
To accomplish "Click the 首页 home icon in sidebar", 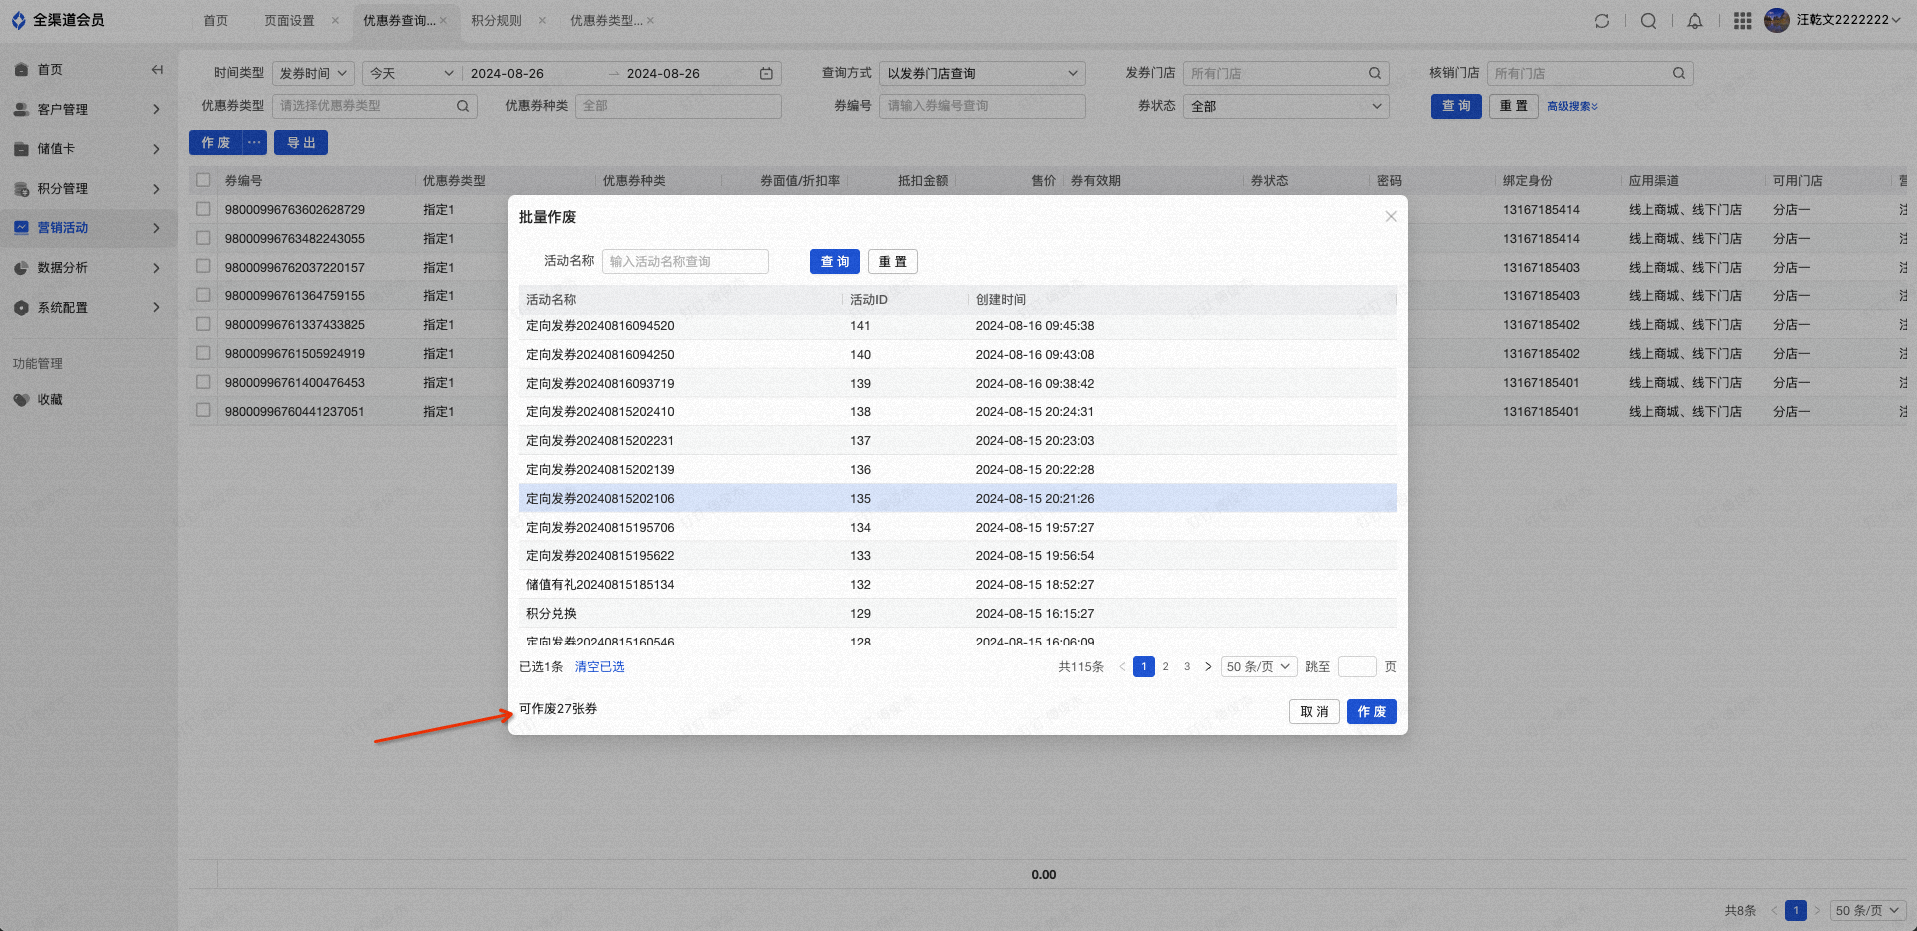I will pos(21,70).
